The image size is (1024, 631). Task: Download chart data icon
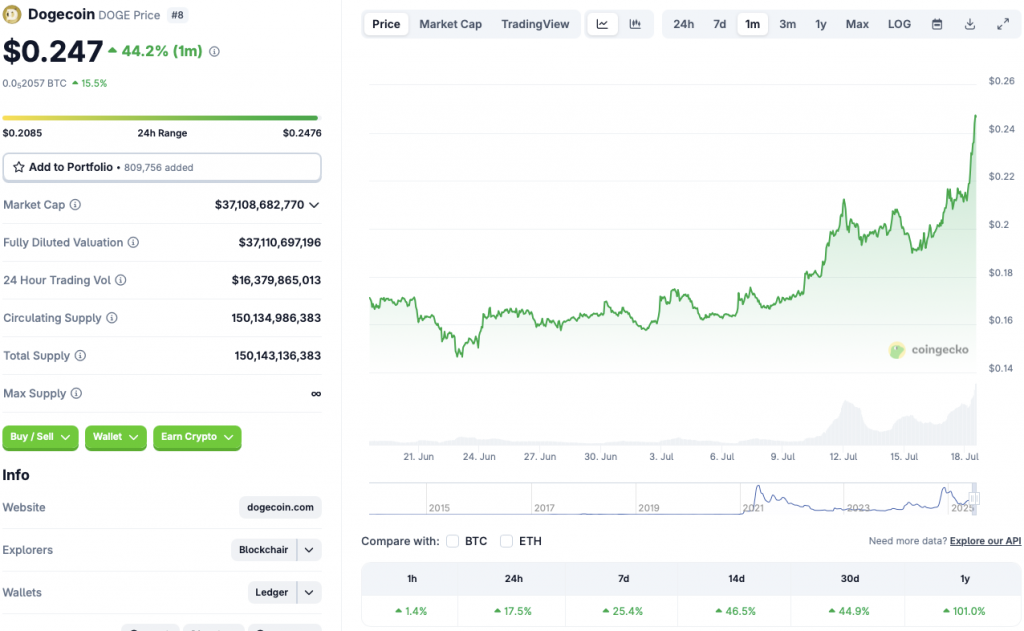[x=970, y=24]
